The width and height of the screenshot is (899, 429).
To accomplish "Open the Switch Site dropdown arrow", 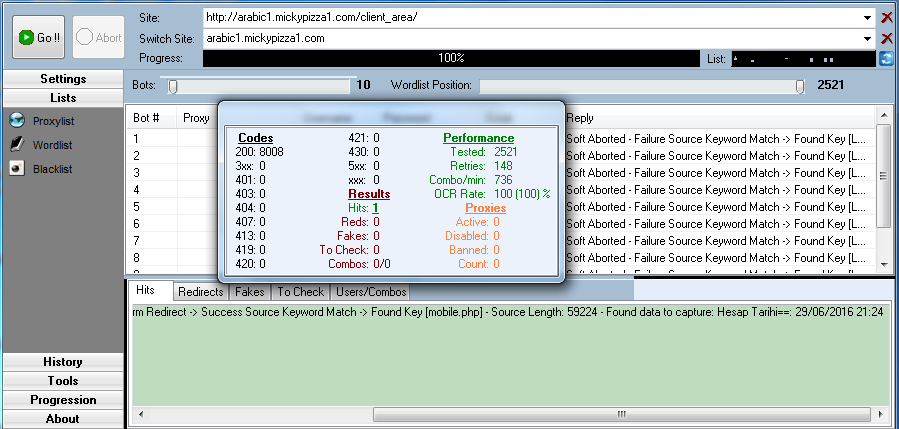I will [867, 38].
